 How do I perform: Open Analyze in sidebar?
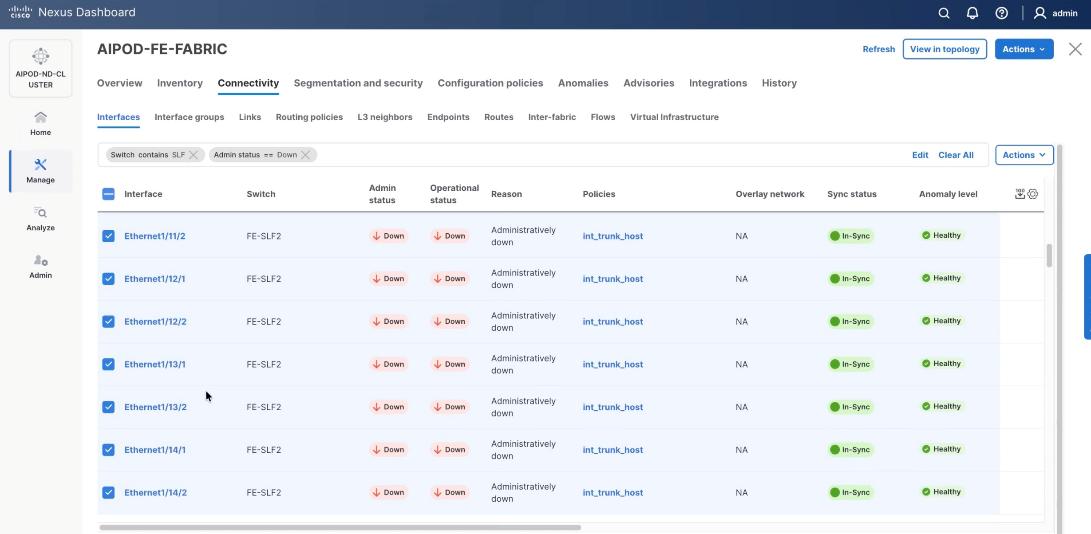[40, 219]
